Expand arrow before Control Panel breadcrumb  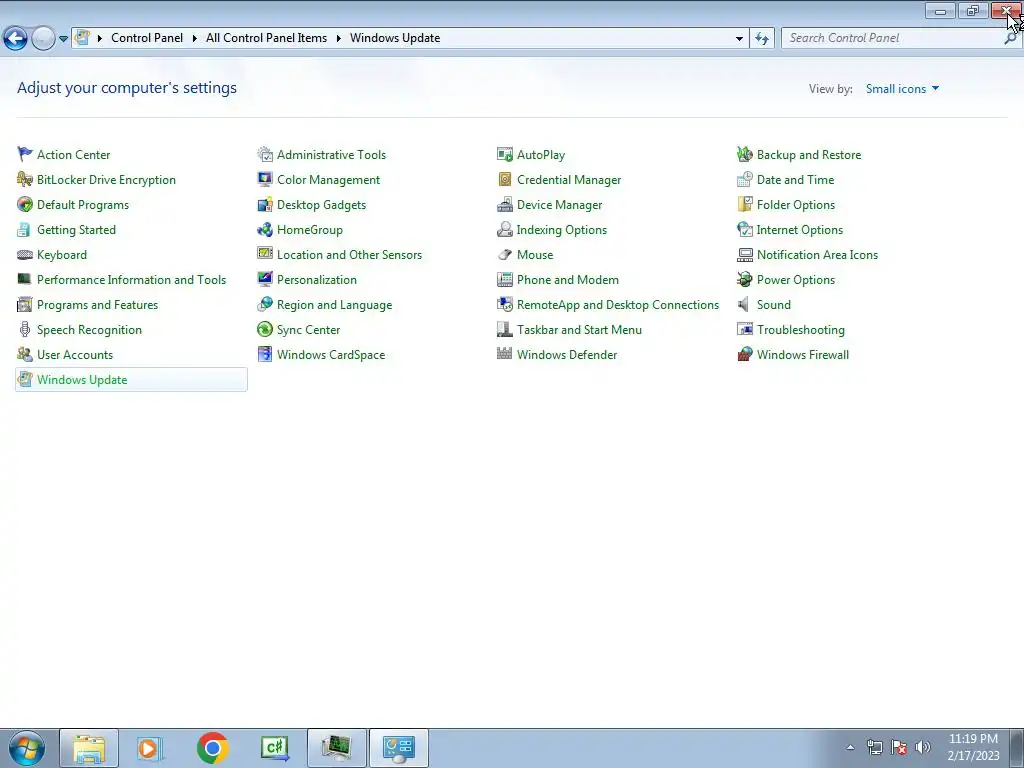[x=100, y=39]
